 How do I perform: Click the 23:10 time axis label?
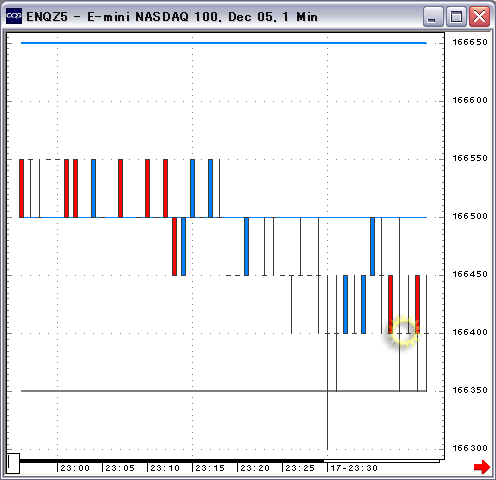pos(165,468)
